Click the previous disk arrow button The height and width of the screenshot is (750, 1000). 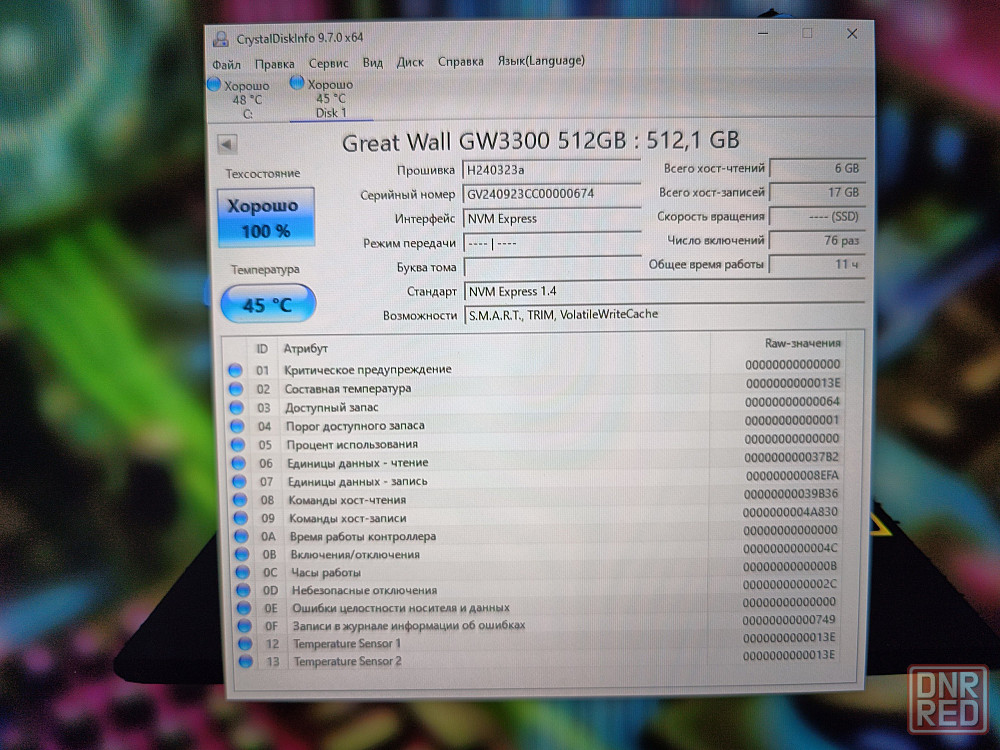pyautogui.click(x=227, y=144)
